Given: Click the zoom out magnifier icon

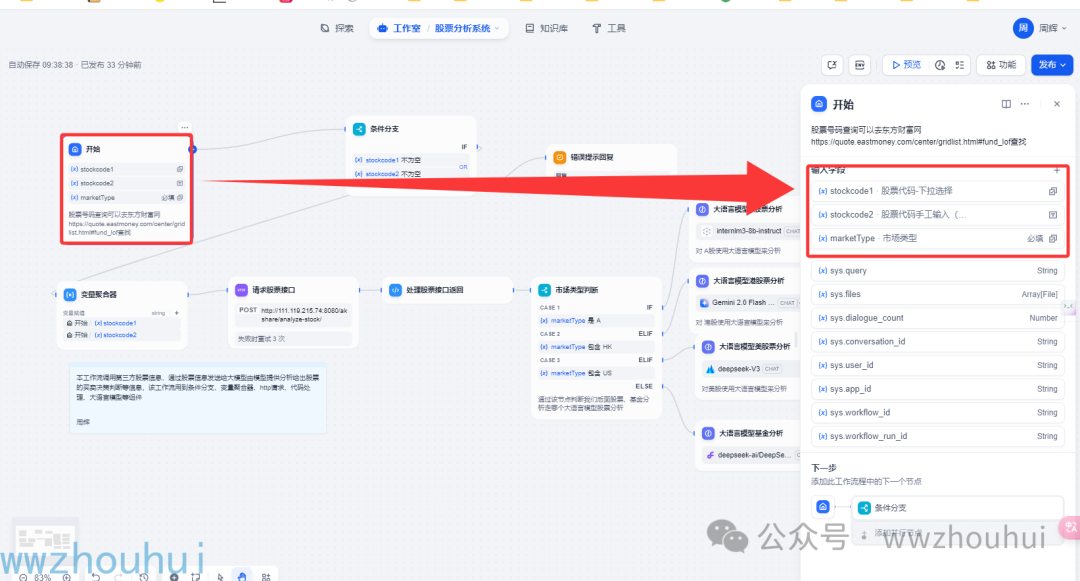Looking at the screenshot, I should 23,577.
